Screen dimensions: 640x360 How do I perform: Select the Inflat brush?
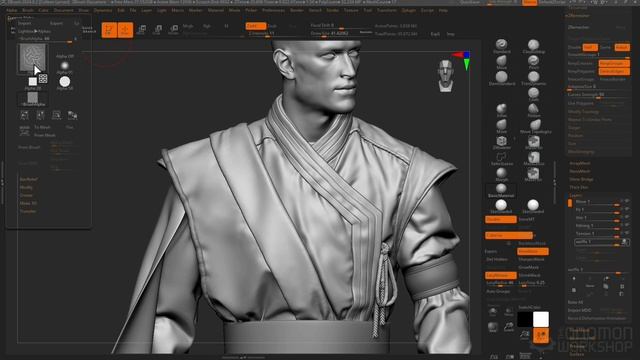pyautogui.click(x=502, y=110)
